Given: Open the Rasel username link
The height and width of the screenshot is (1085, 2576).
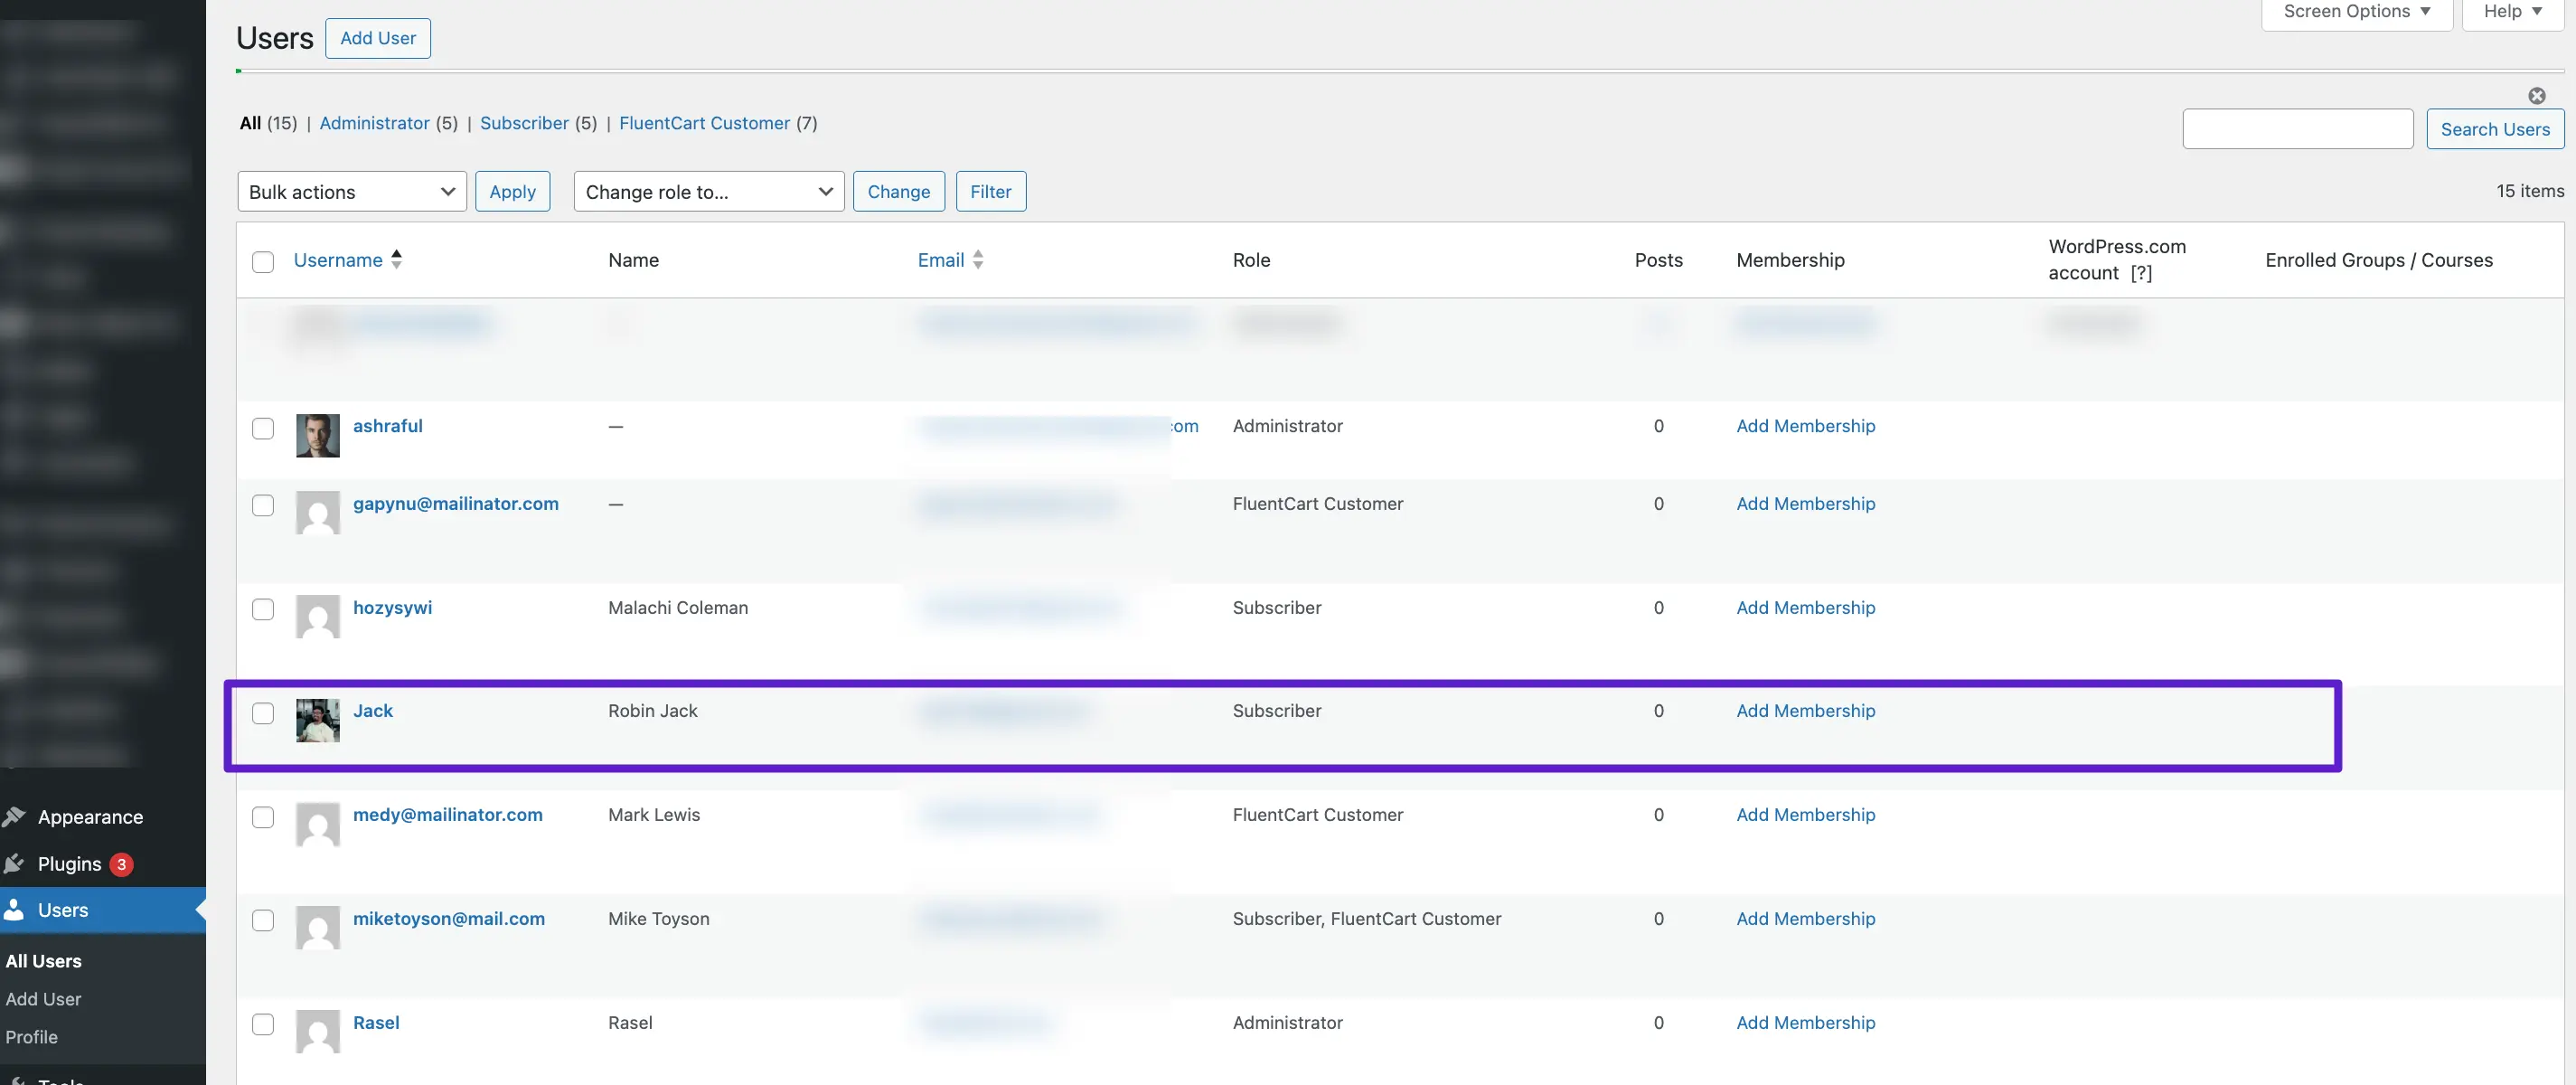Looking at the screenshot, I should point(376,1023).
